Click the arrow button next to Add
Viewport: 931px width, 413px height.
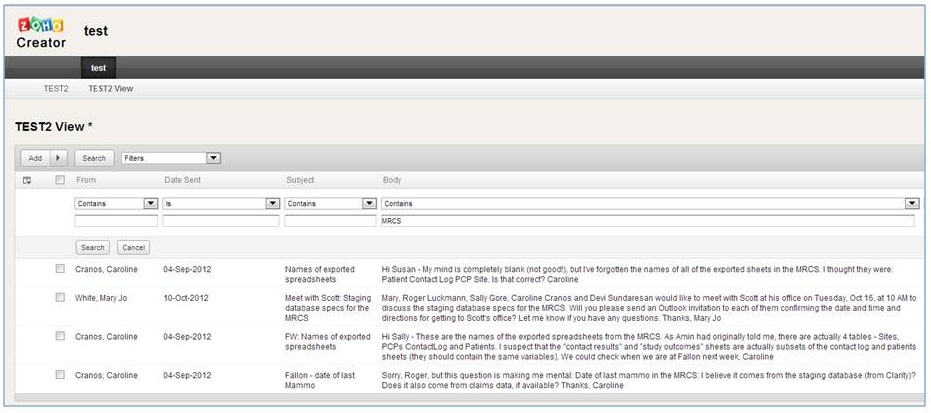58,158
